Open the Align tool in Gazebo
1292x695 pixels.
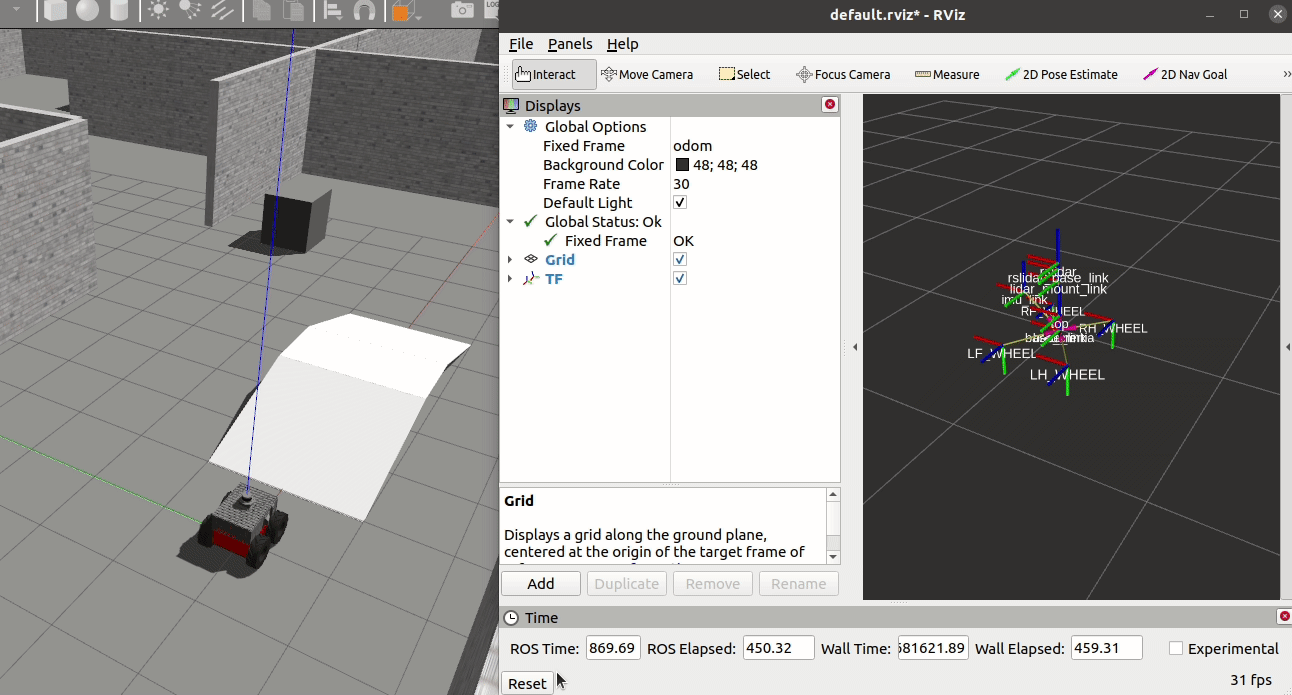pyautogui.click(x=334, y=11)
